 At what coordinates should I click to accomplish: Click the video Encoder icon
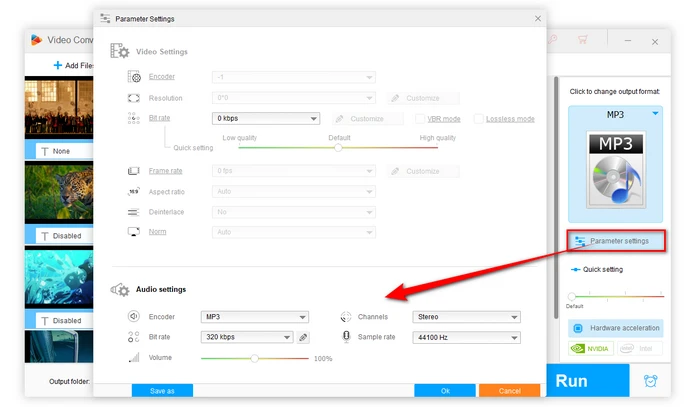click(134, 77)
